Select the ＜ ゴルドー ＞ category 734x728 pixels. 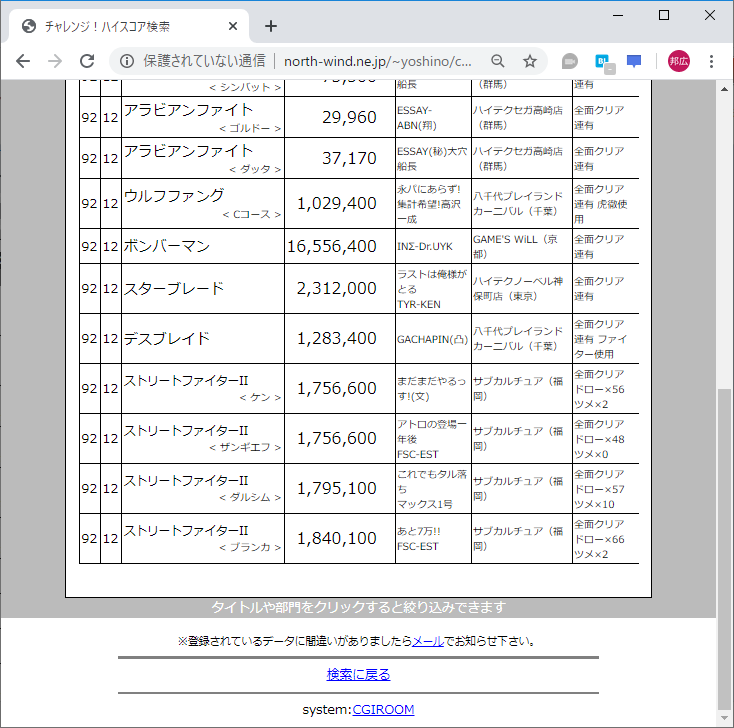250,128
